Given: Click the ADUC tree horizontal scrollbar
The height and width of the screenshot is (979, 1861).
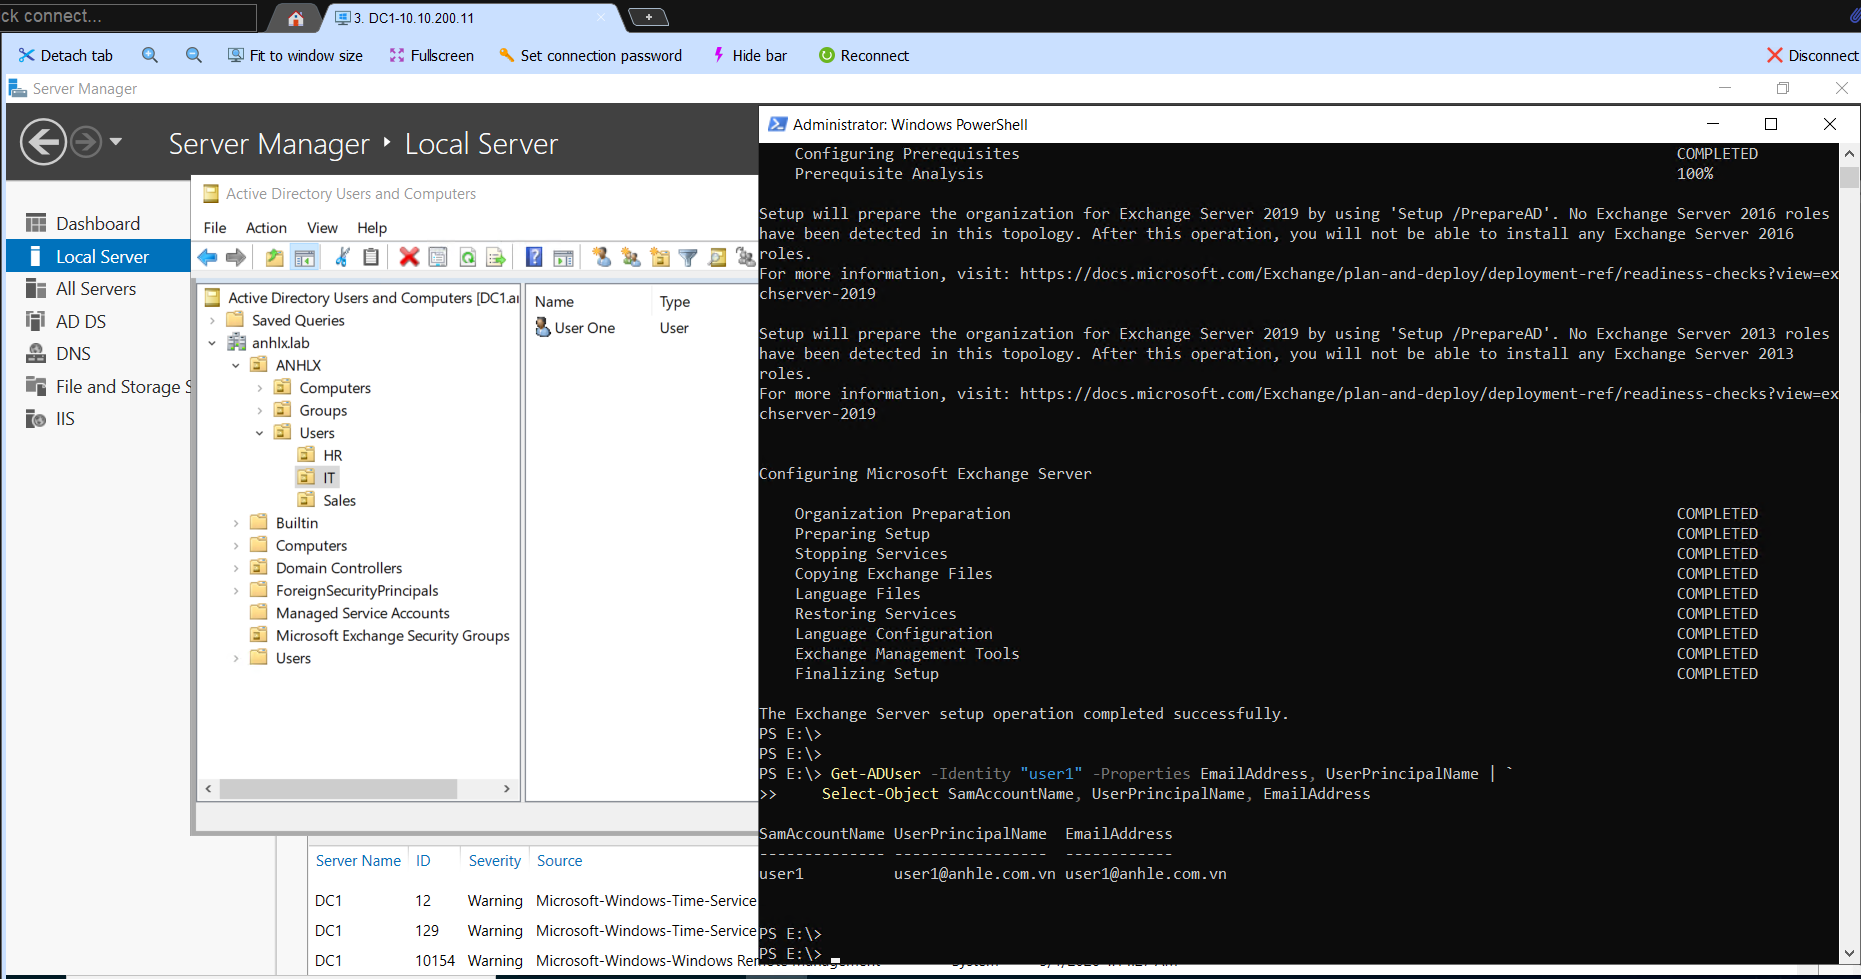Looking at the screenshot, I should (x=338, y=789).
